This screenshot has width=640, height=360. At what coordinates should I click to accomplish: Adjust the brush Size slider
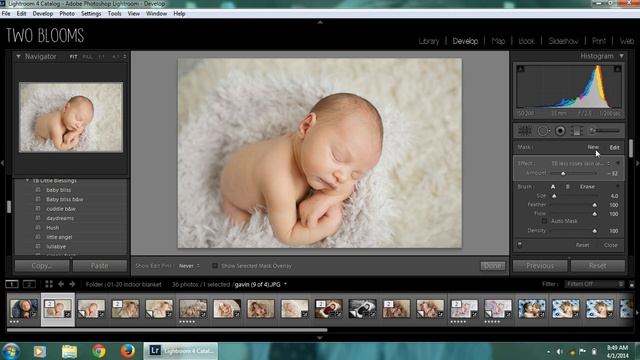click(x=554, y=196)
